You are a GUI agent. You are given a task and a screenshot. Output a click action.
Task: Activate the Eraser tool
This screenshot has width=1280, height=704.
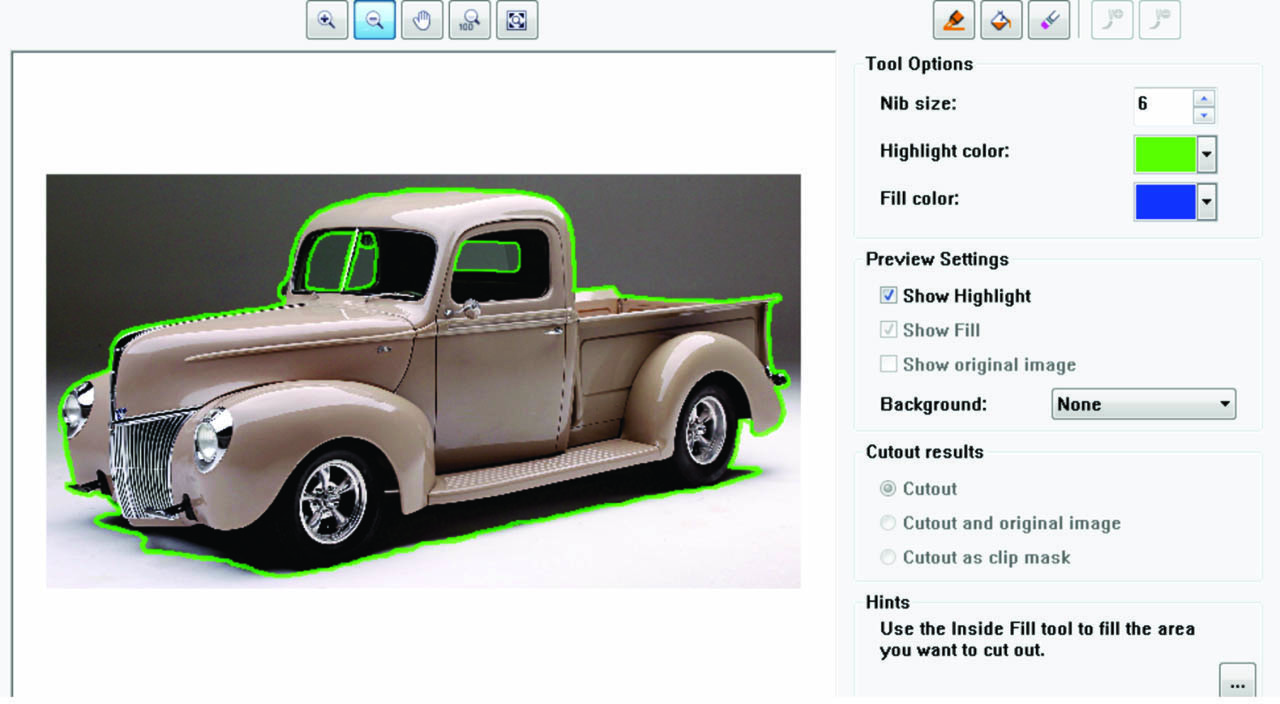1049,20
